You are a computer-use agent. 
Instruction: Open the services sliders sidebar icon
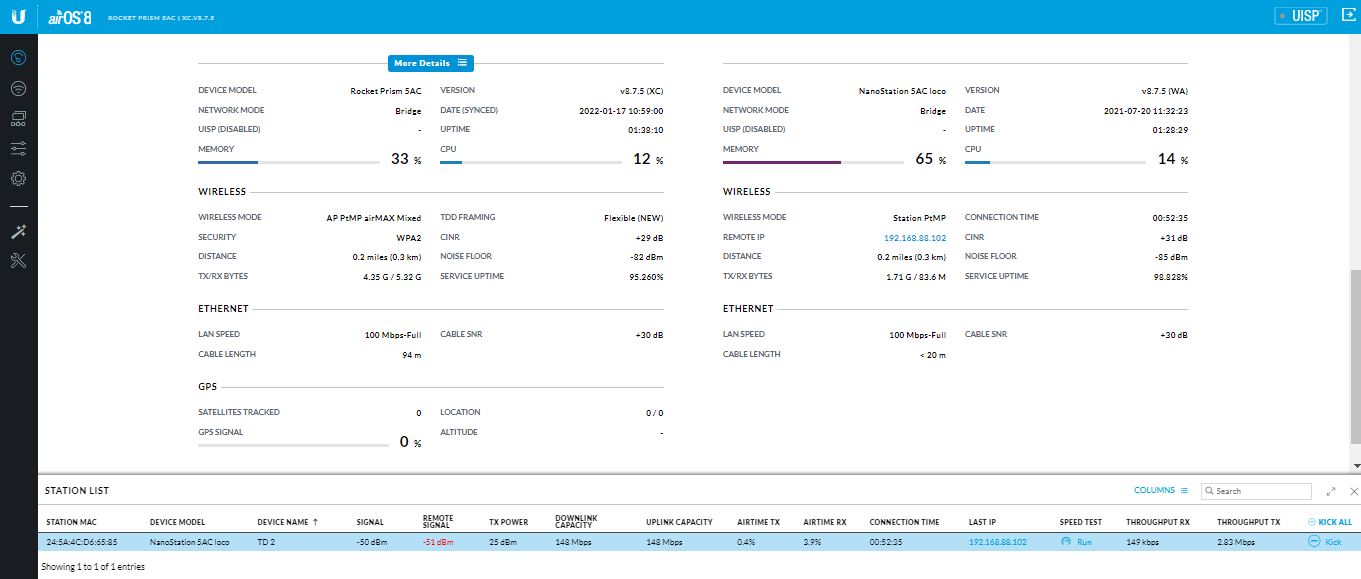pyautogui.click(x=18, y=148)
